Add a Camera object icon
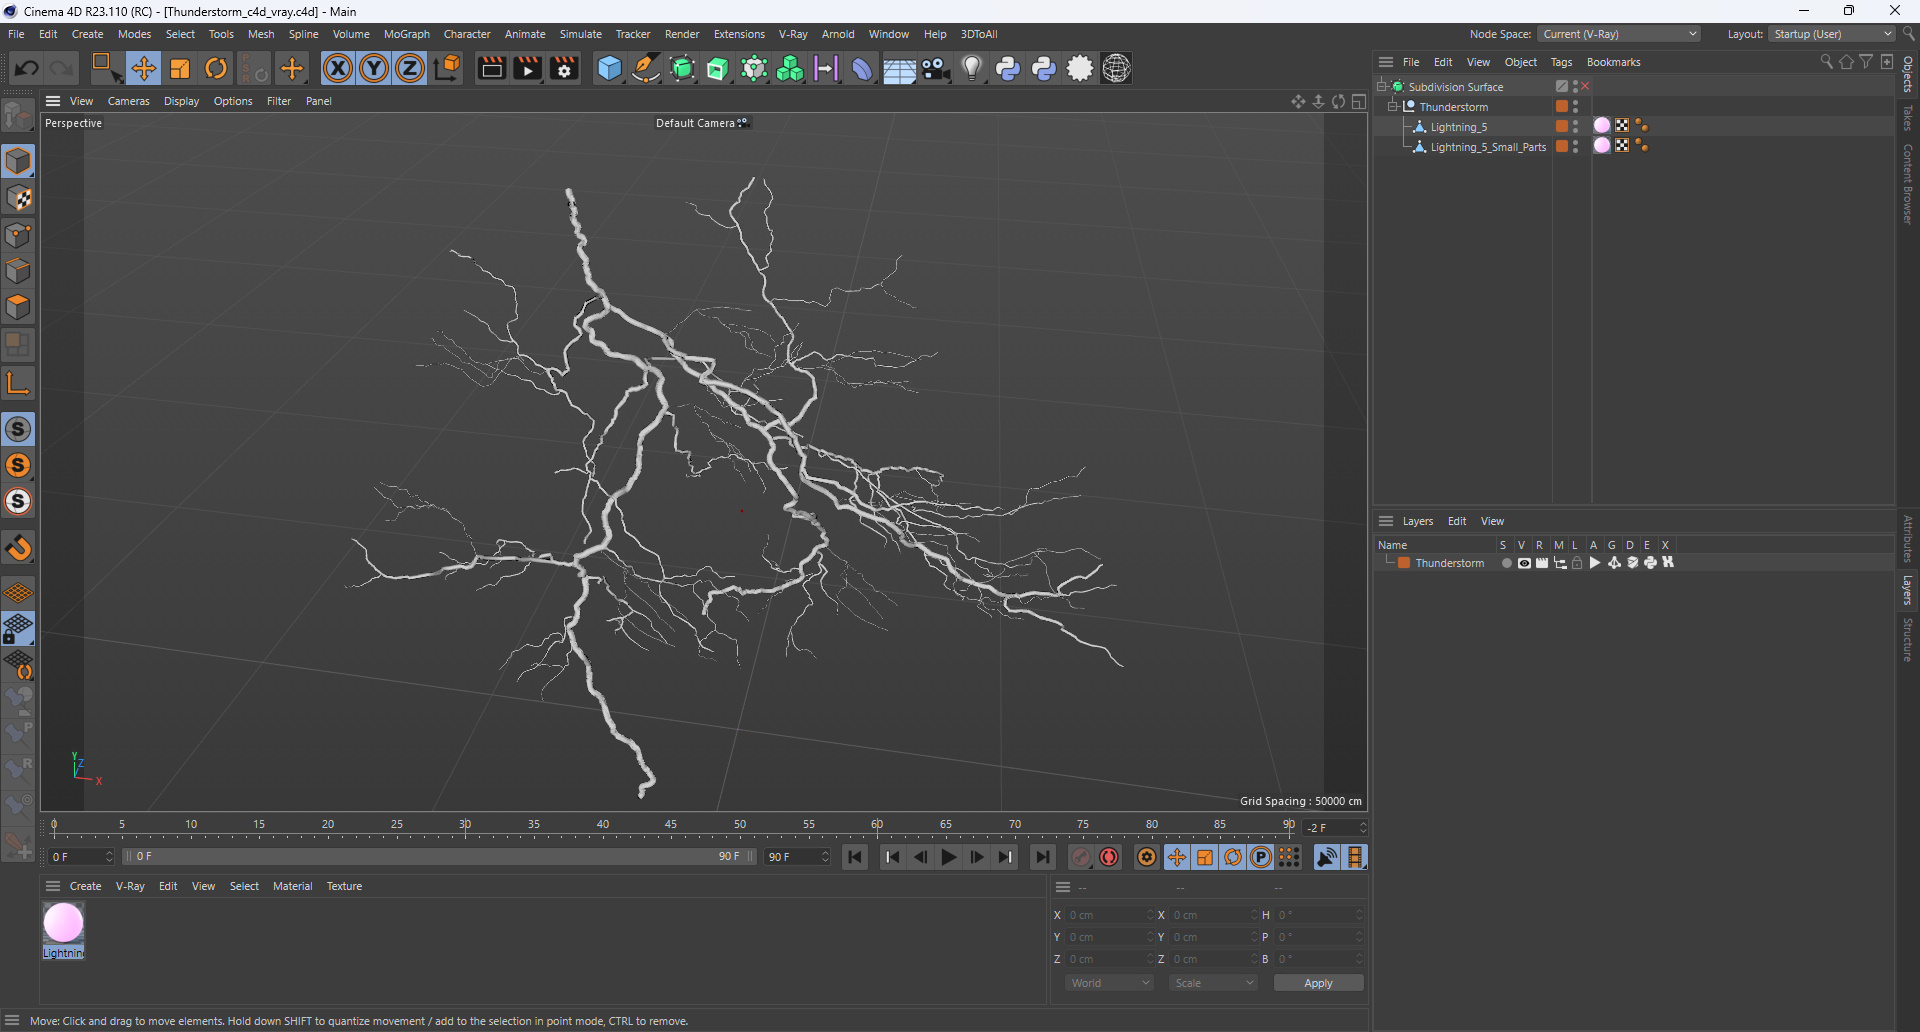1920x1032 pixels. 935,68
